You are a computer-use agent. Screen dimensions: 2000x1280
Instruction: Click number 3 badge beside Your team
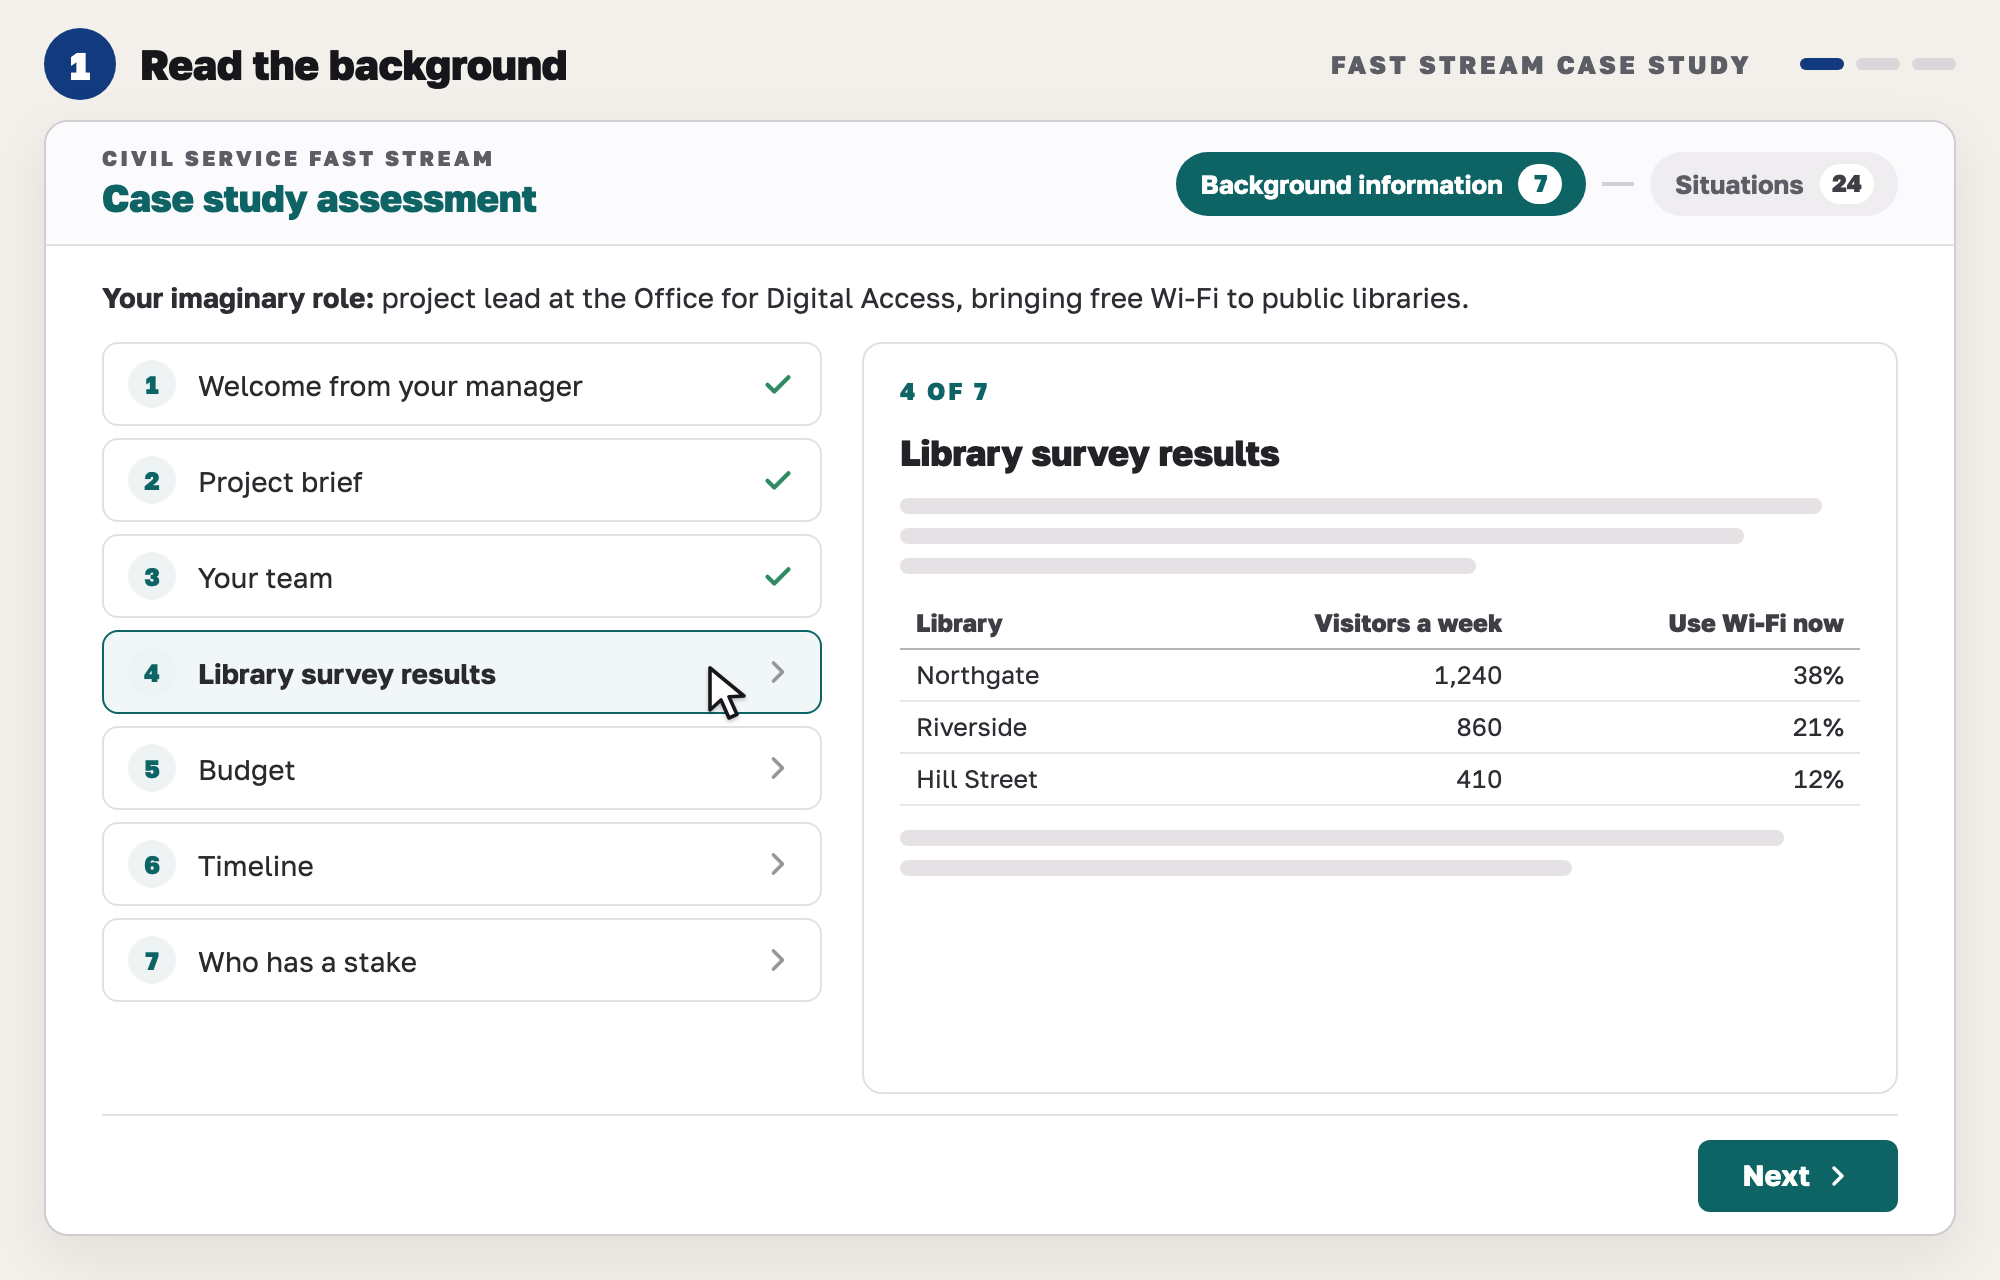click(152, 577)
